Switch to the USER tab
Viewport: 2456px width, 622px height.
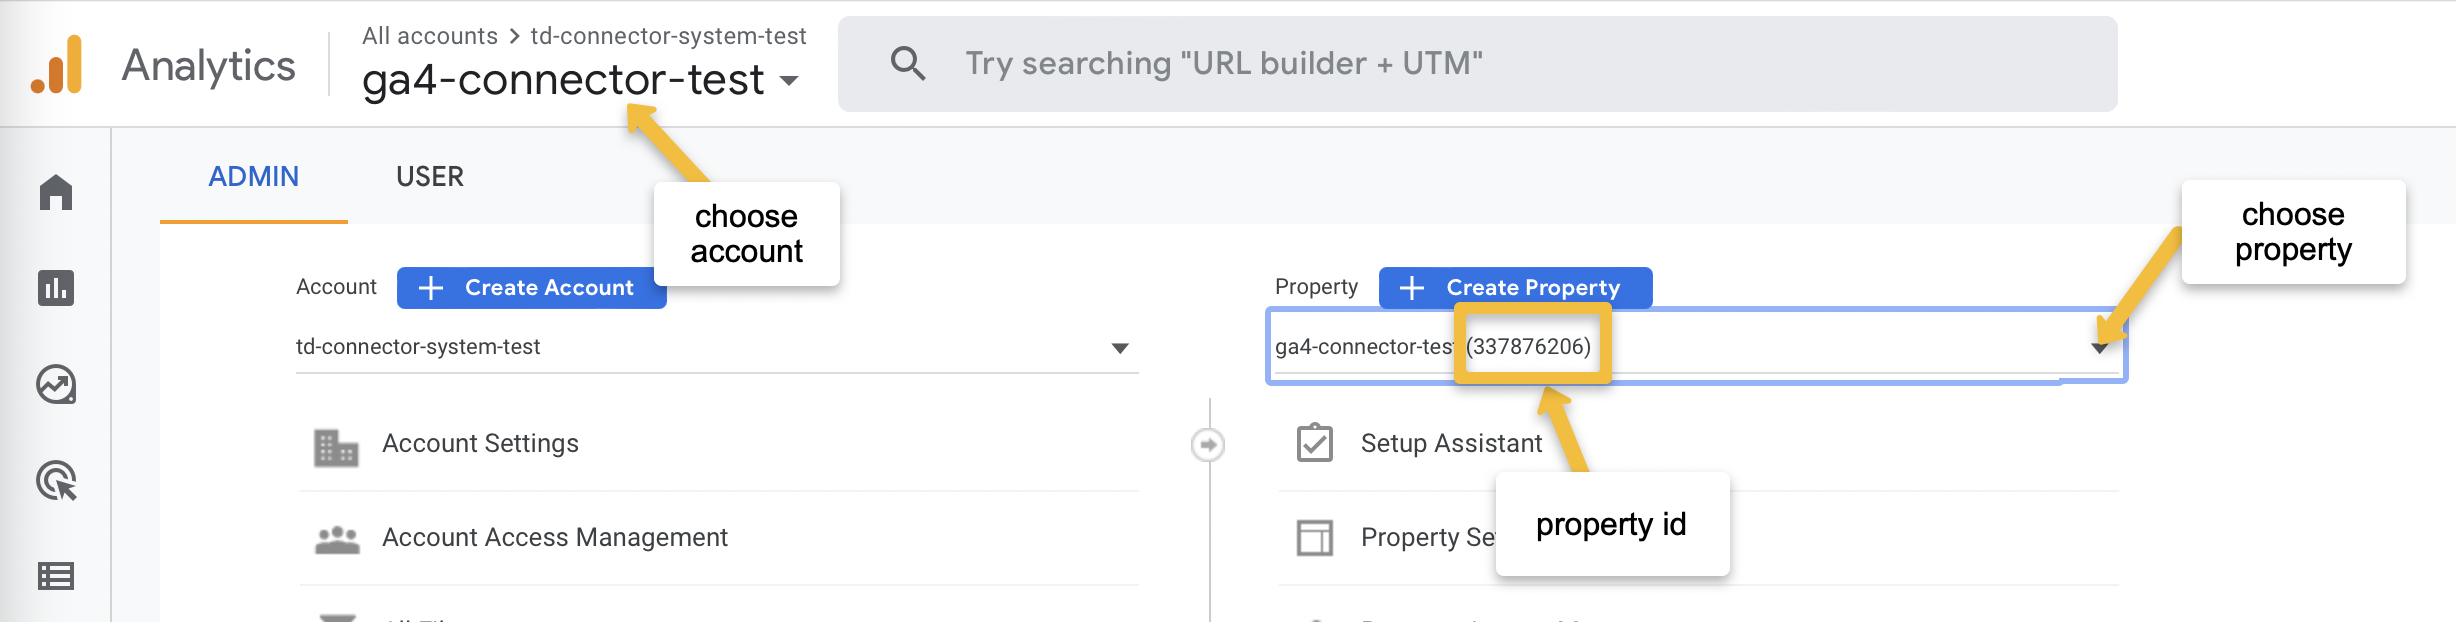430,177
